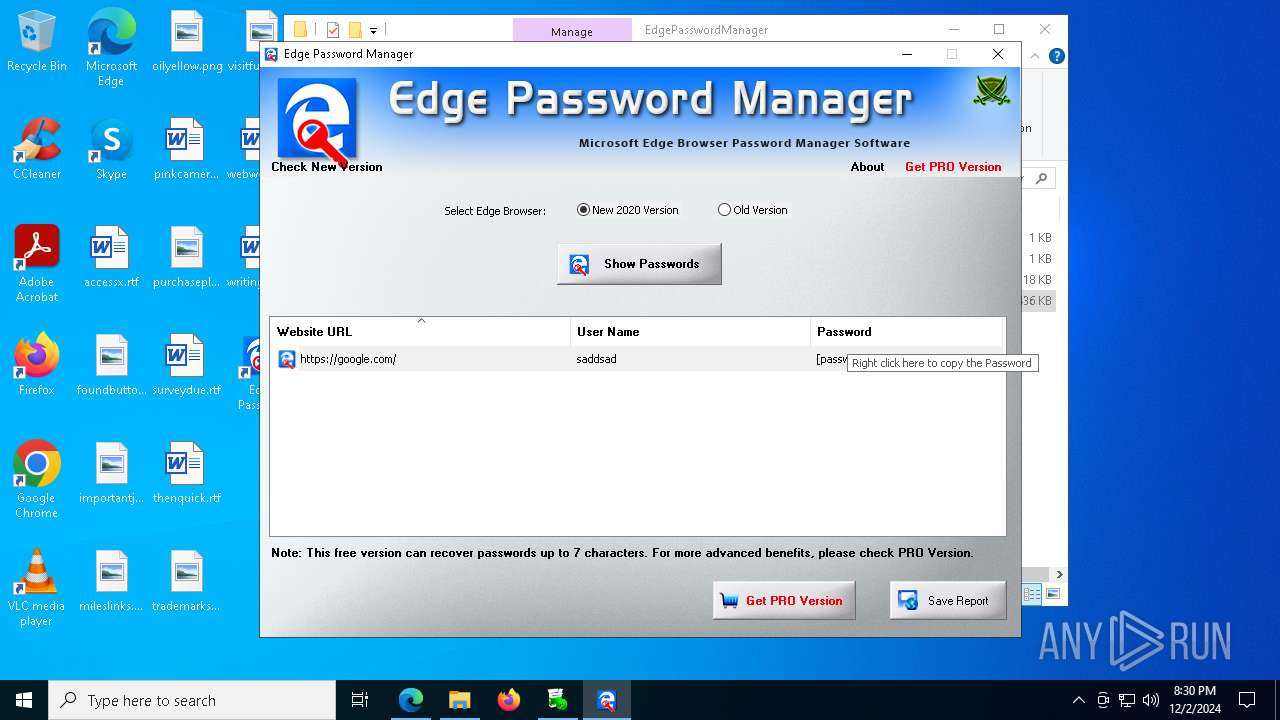
Task: Open File Explorer from the taskbar
Action: tap(459, 700)
